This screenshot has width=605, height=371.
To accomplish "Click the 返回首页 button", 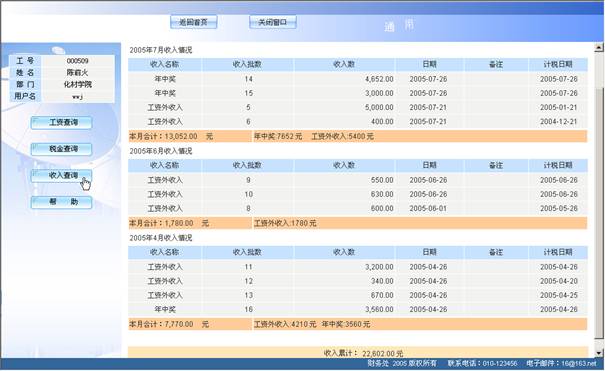I will (193, 22).
